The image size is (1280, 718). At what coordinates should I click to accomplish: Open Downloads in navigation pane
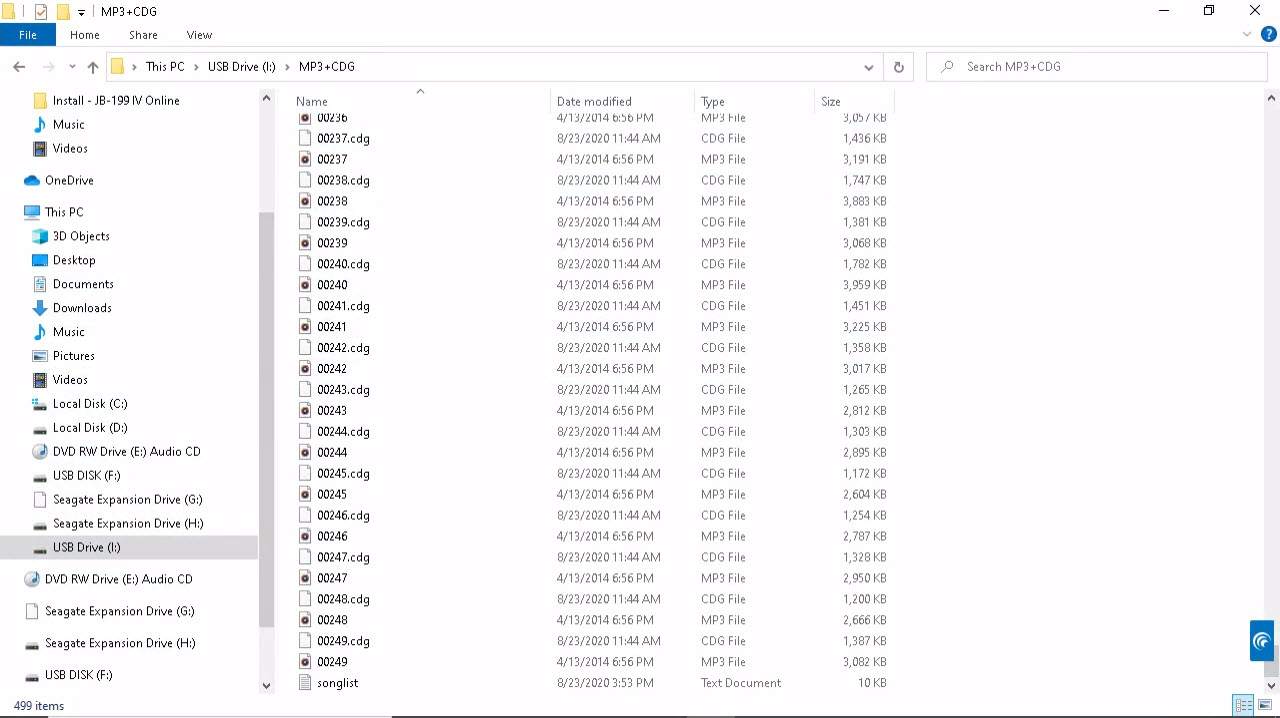pyautogui.click(x=82, y=309)
